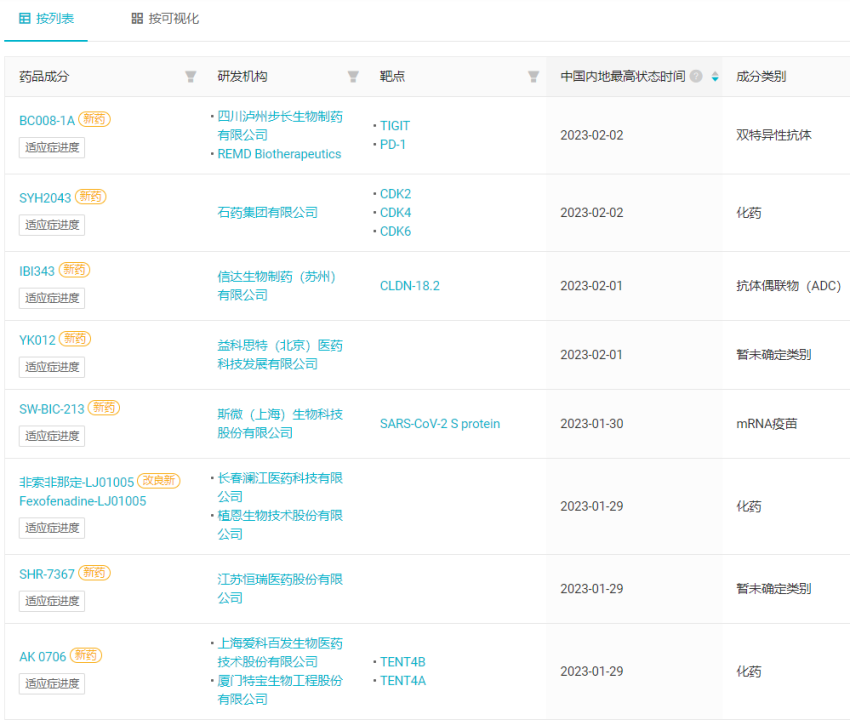Viewport: 850px width, 720px height.
Task: Sort by 中国内地最高状态时间 arrows
Action: coord(714,77)
